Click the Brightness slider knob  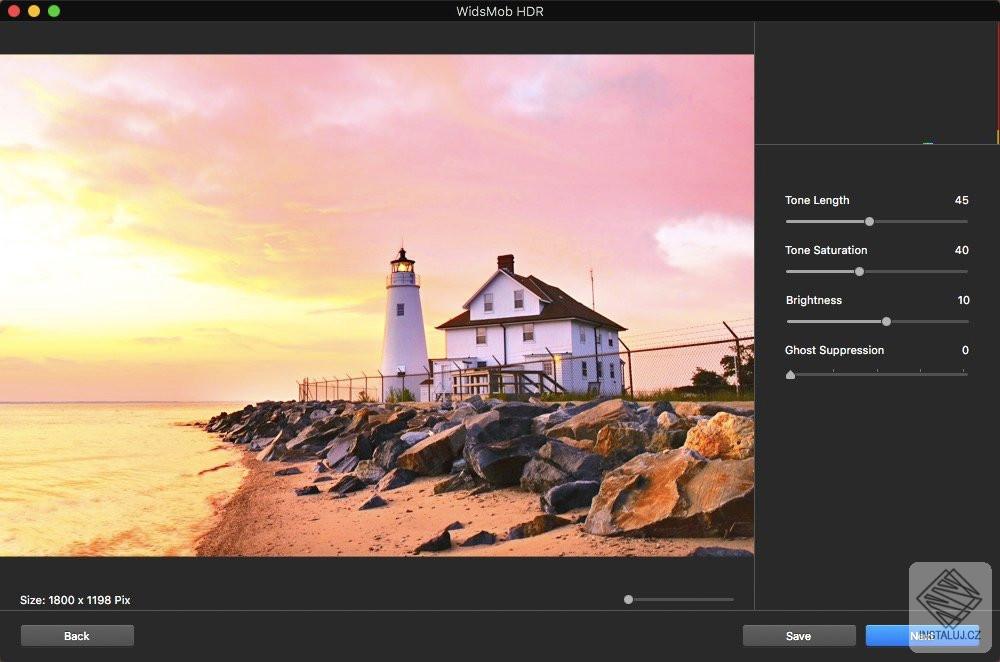[885, 321]
